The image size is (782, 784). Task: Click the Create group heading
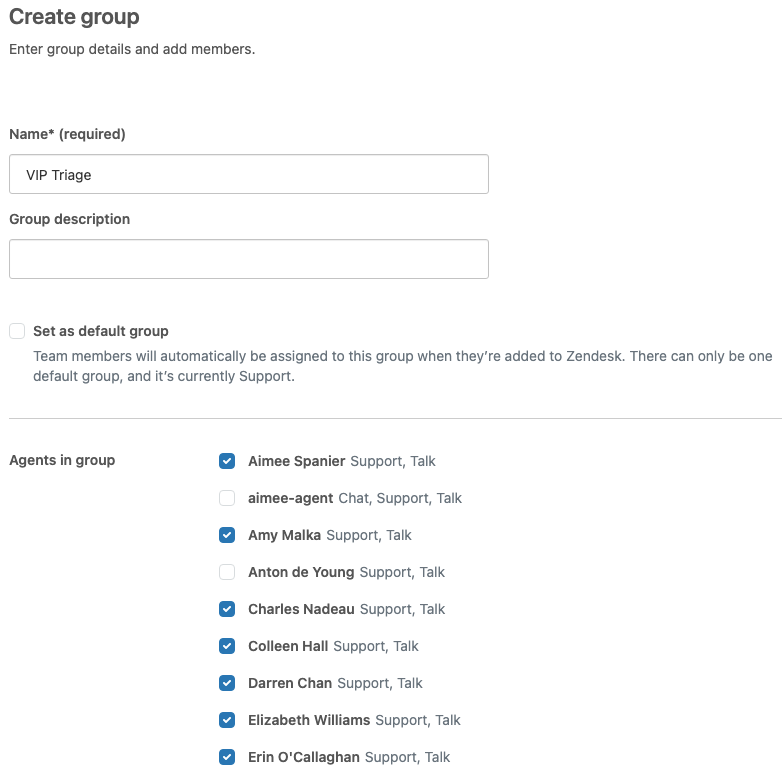click(x=74, y=17)
